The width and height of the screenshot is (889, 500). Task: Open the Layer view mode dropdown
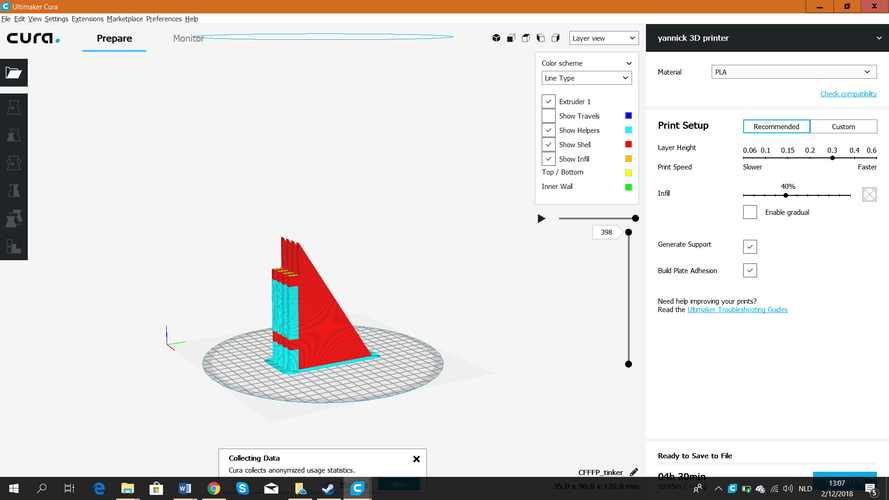(604, 38)
